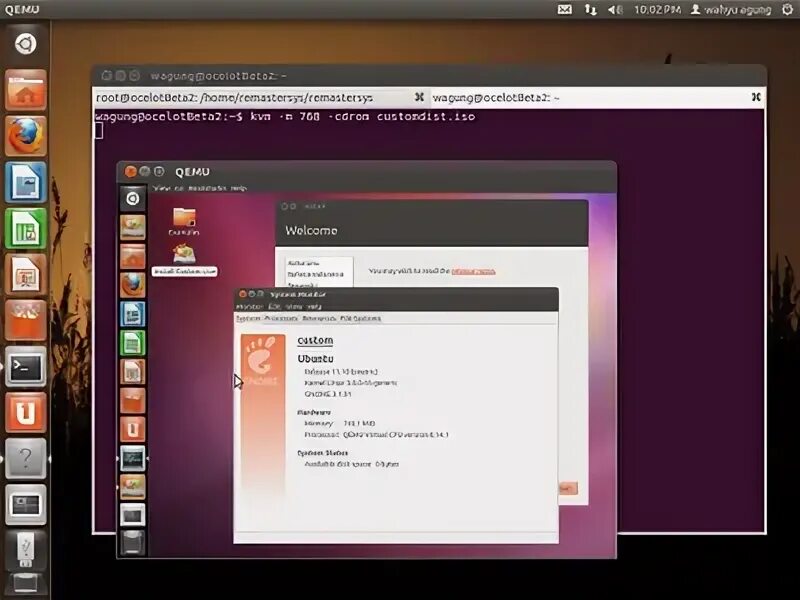Focus System Monitor icon in guest launcher
This screenshot has height=600, width=800.
click(x=133, y=458)
